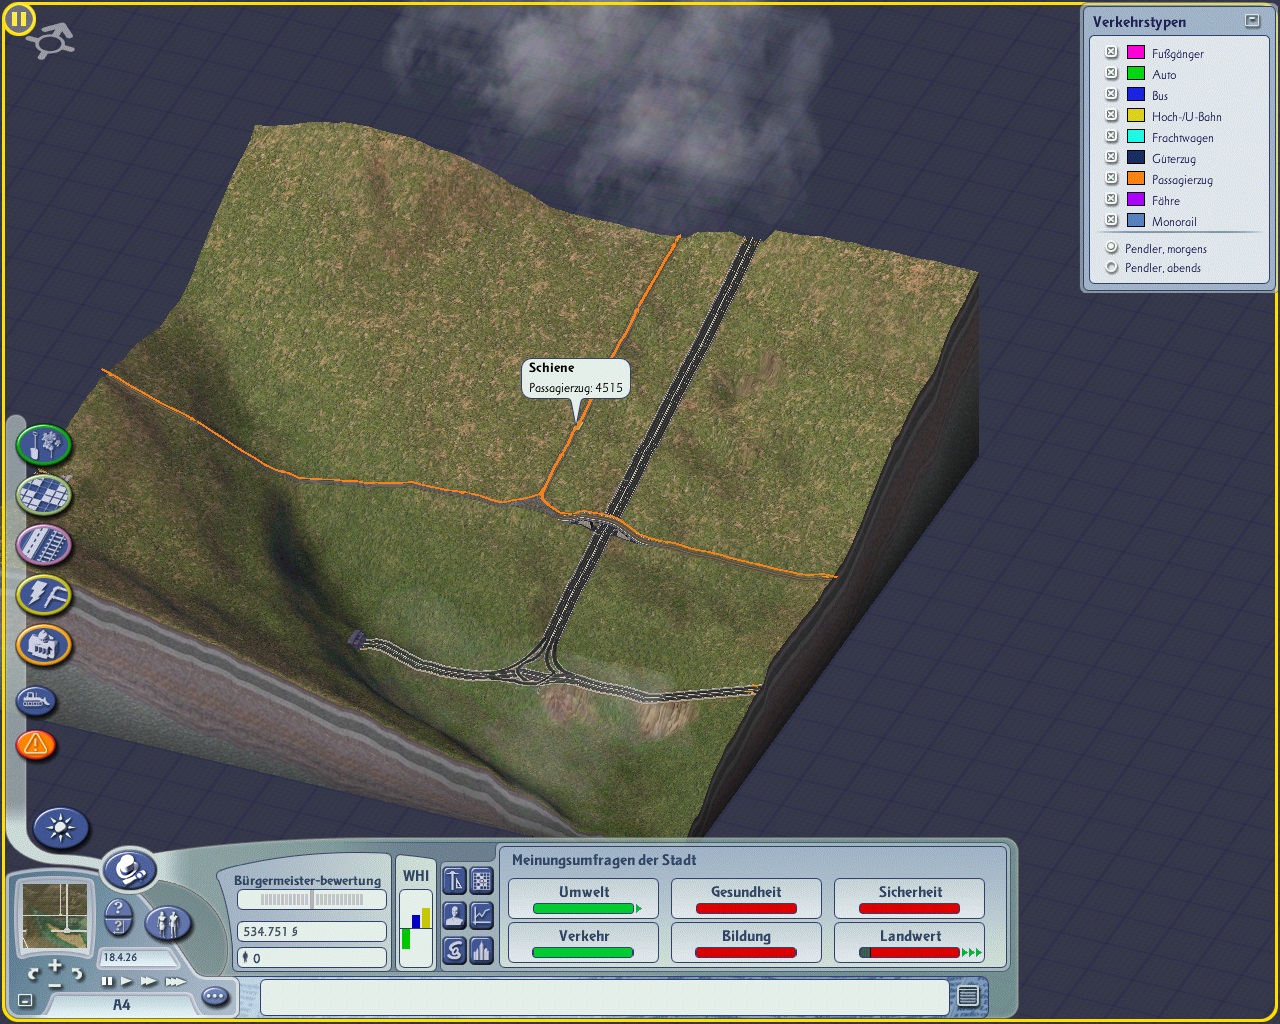Set simulation speed to fastest

point(175,982)
